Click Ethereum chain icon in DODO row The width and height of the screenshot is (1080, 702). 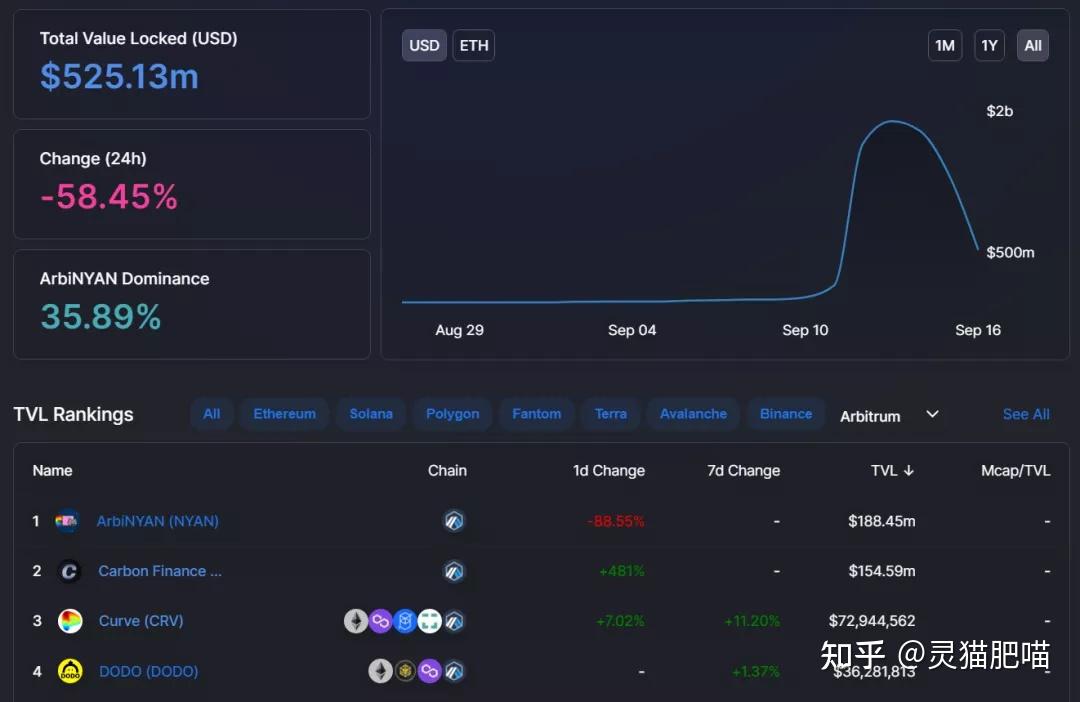click(380, 671)
